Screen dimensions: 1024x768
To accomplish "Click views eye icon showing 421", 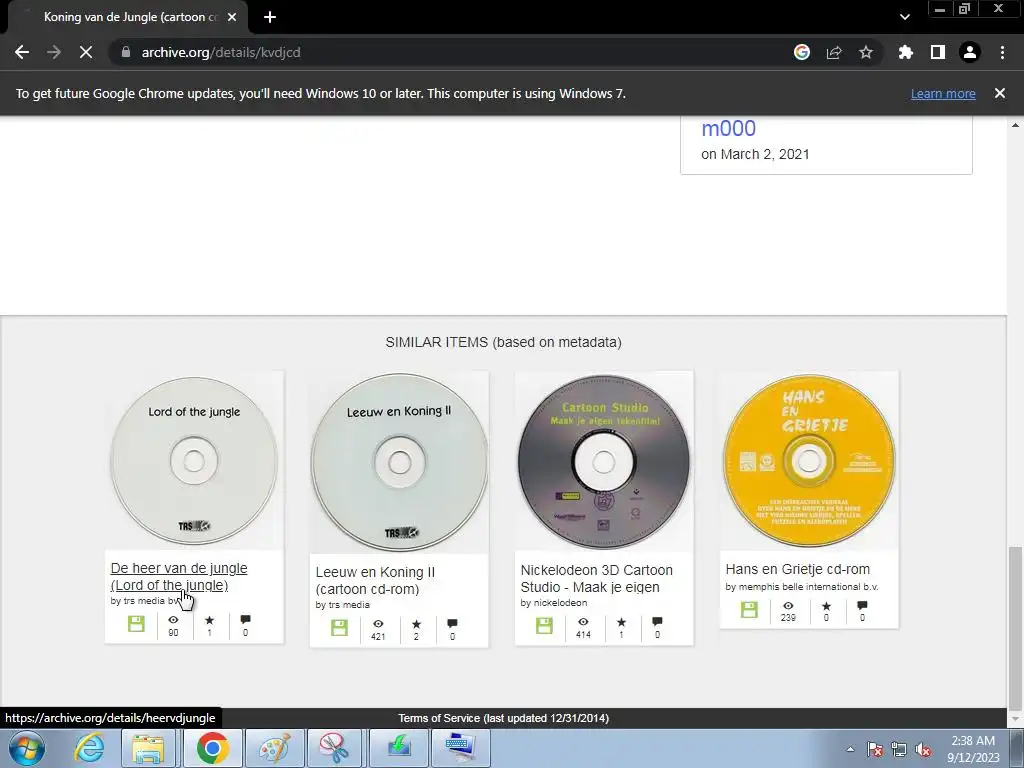I will 378,624.
